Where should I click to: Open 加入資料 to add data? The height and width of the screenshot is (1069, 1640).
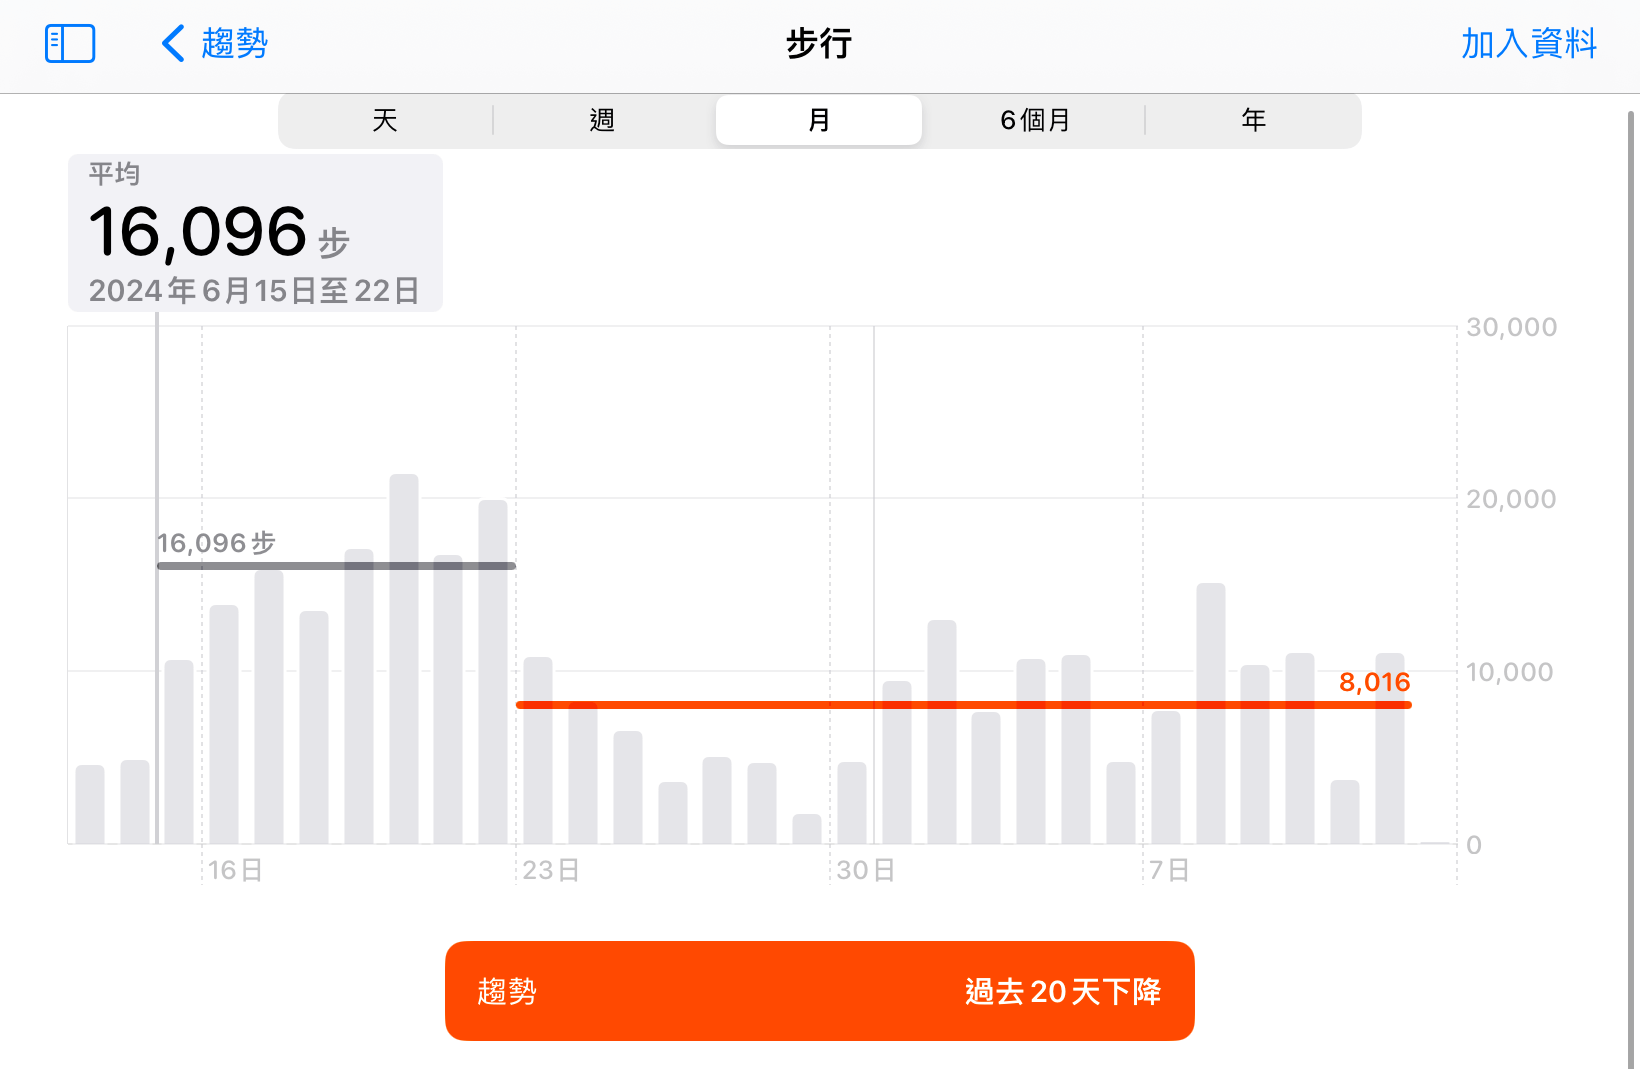point(1528,44)
